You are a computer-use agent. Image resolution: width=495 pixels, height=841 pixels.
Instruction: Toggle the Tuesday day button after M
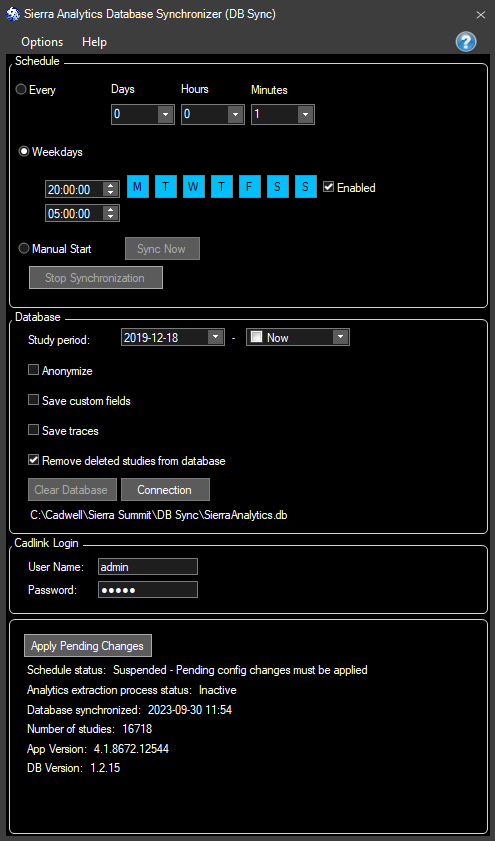click(x=166, y=187)
